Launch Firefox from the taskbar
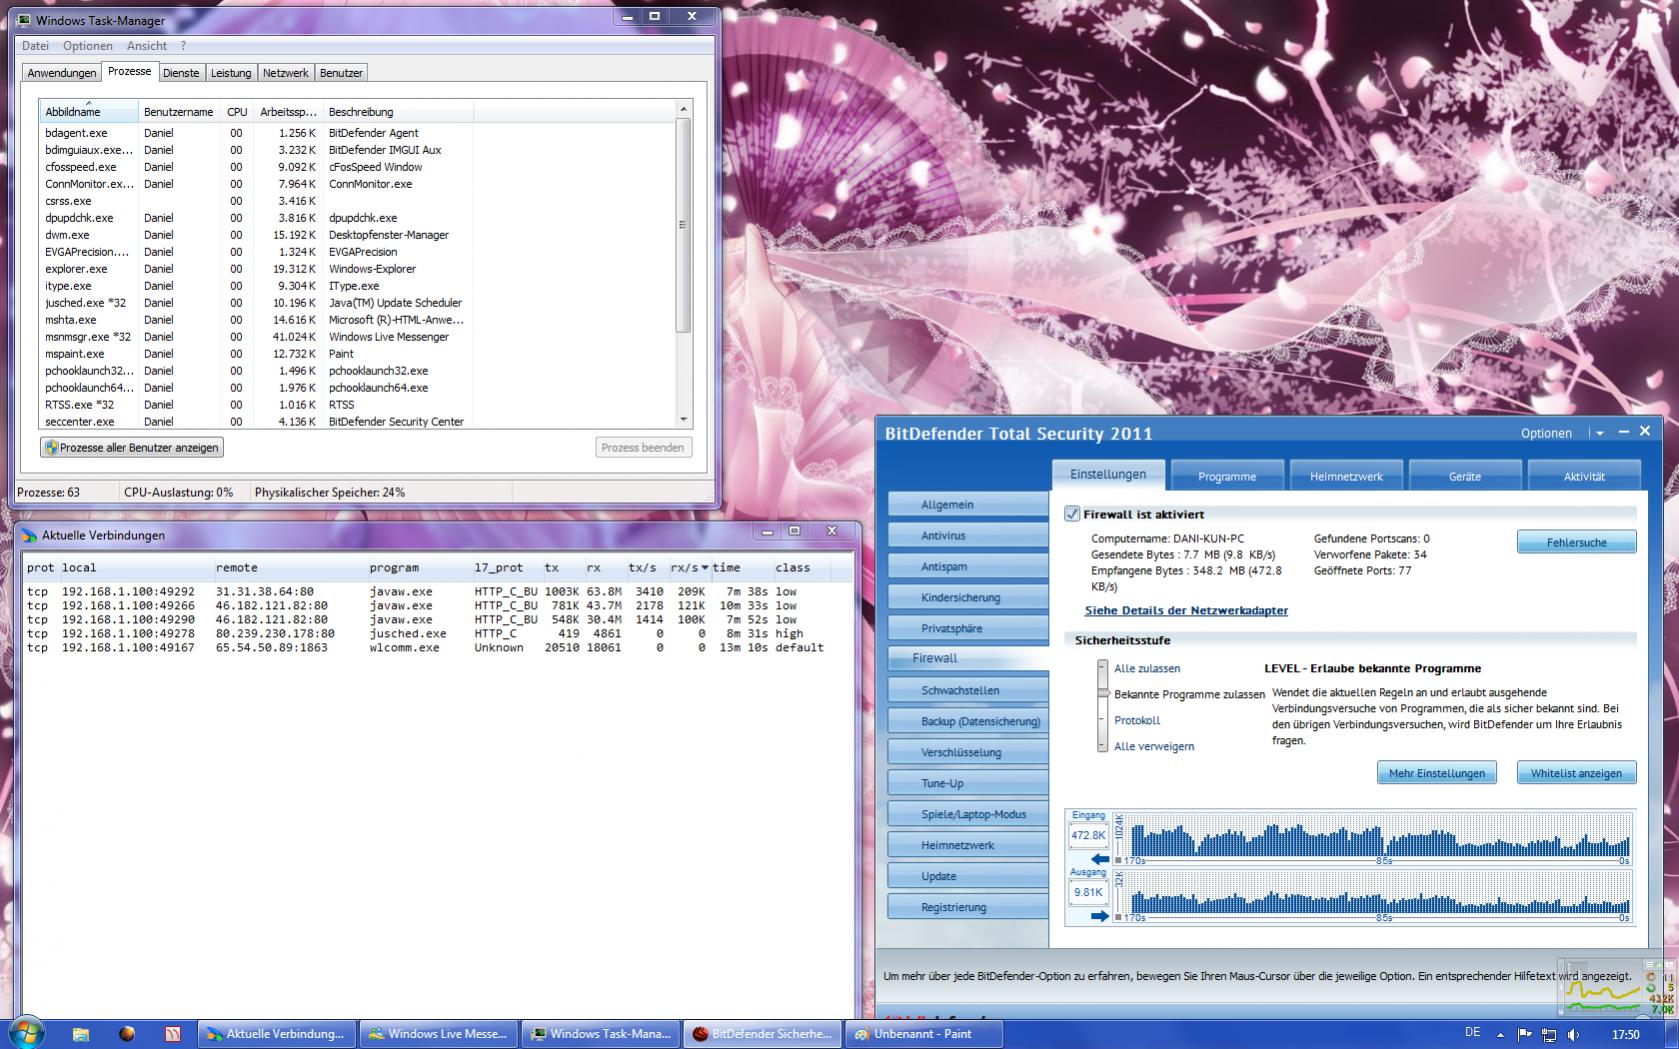 [127, 1034]
